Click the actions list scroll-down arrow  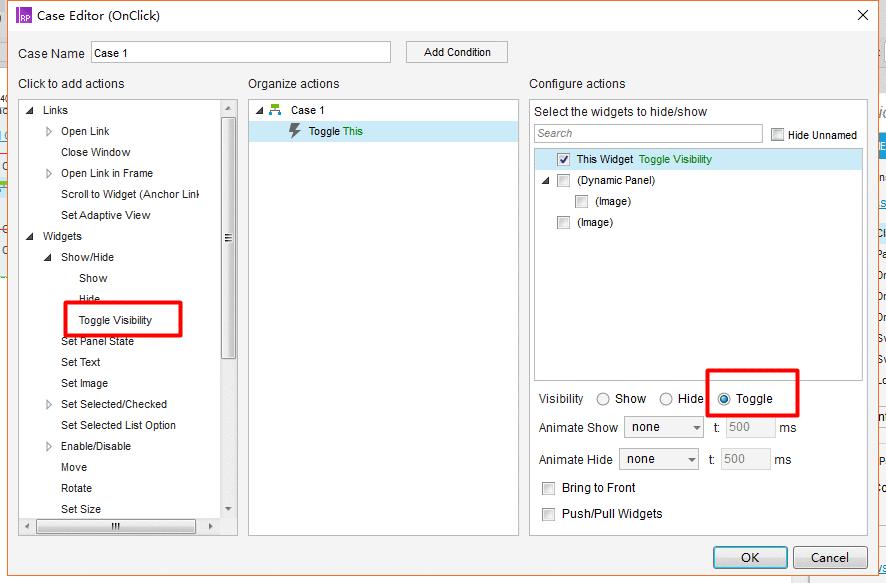[x=228, y=509]
